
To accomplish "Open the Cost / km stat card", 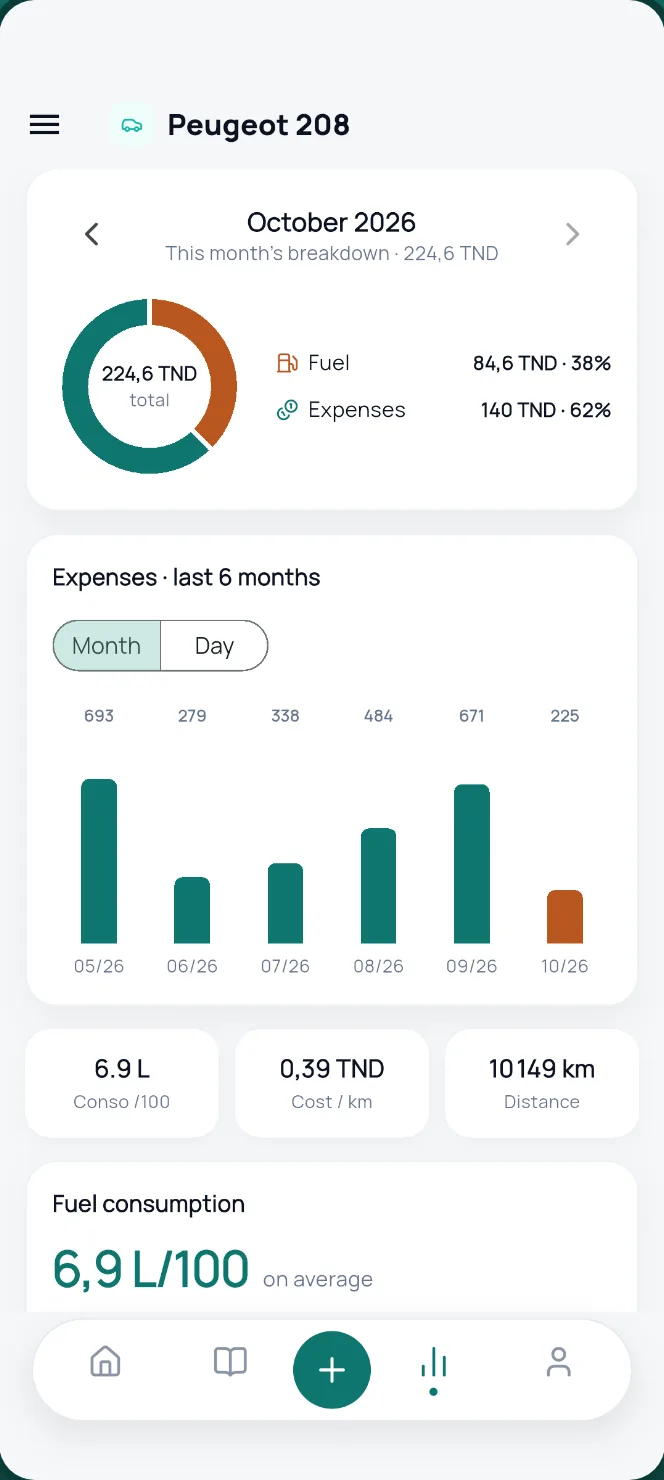I will click(332, 1083).
